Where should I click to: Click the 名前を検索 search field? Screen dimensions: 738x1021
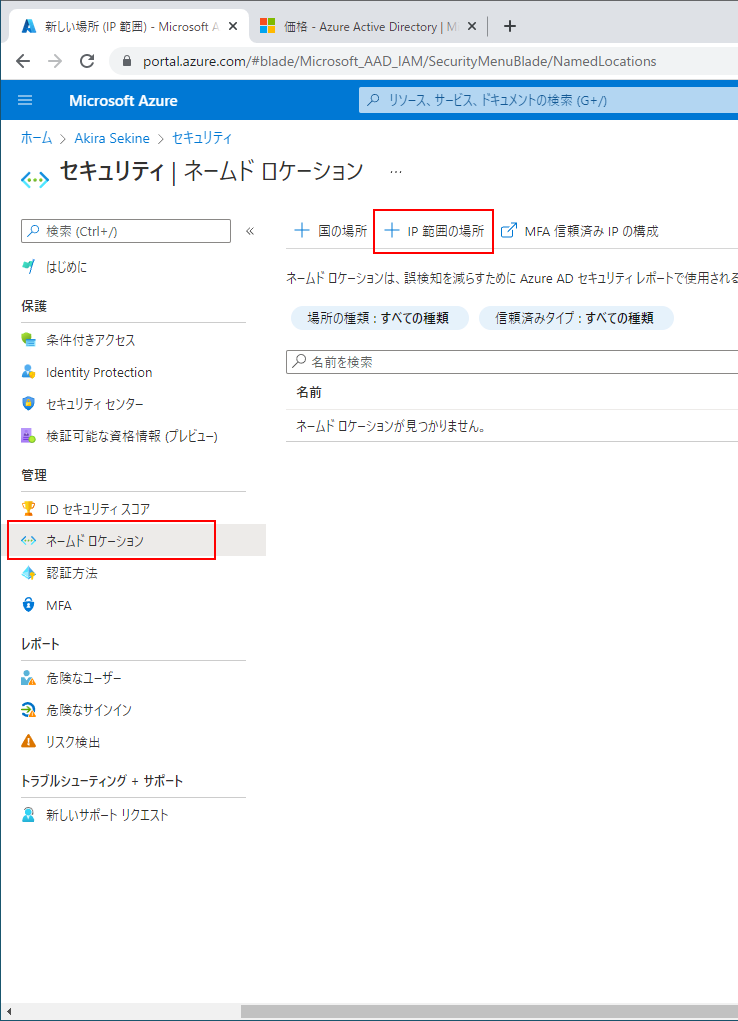tap(512, 362)
